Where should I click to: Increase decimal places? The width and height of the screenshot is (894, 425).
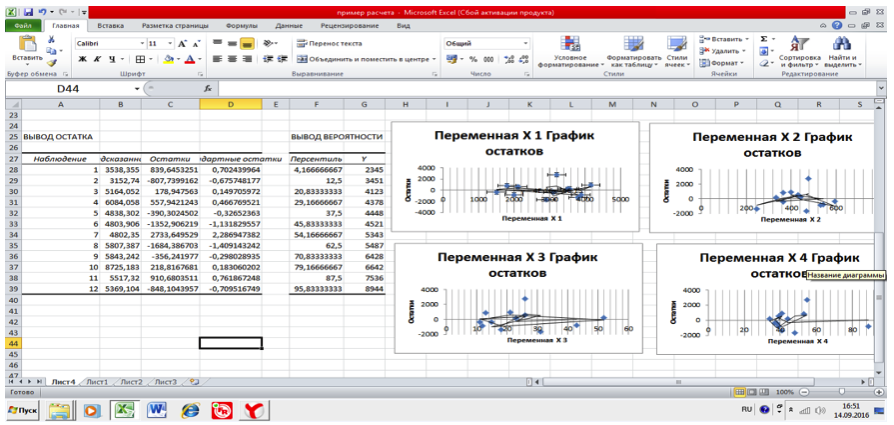tap(510, 59)
